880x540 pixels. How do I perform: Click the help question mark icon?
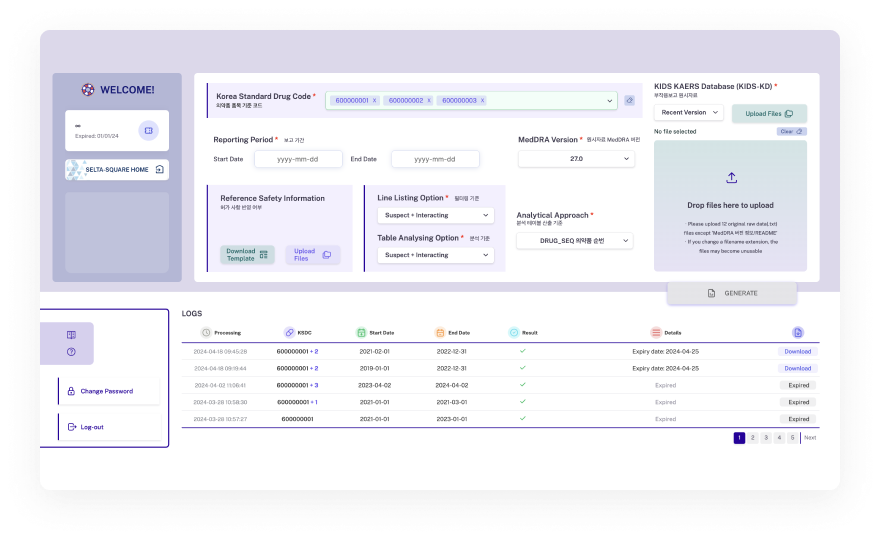(71, 351)
